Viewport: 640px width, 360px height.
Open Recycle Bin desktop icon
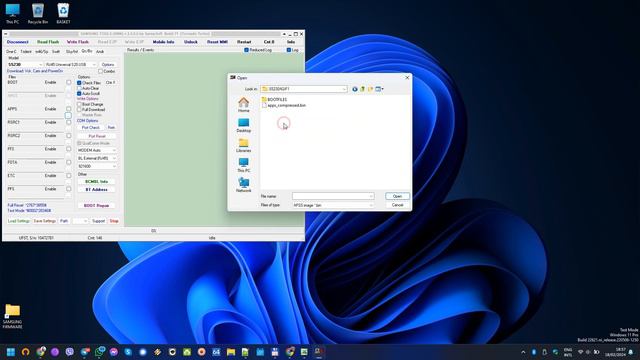[38, 13]
